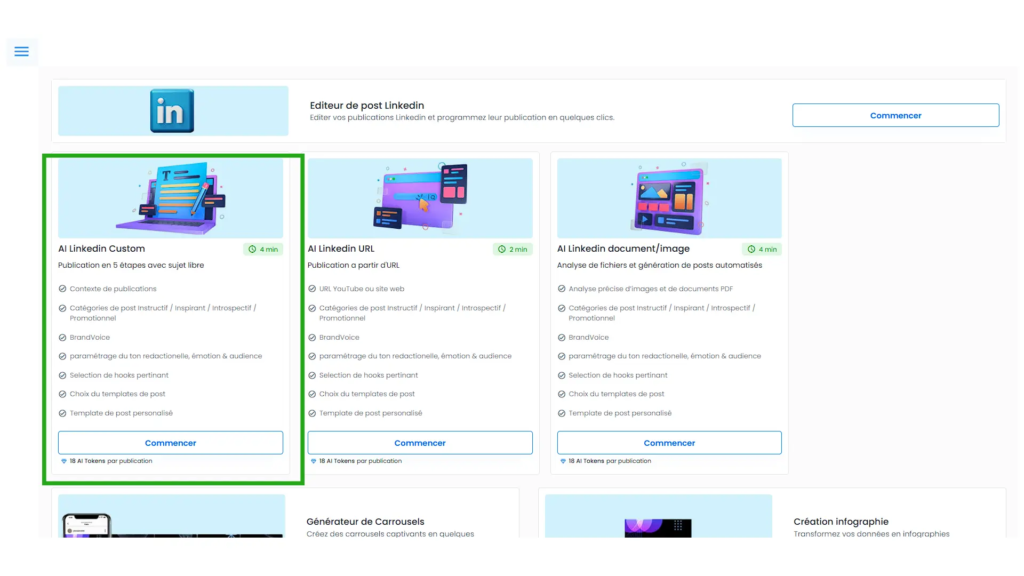Click the clock icon on AI Linkedin URL
The image size is (1024, 576).
pyautogui.click(x=502, y=249)
